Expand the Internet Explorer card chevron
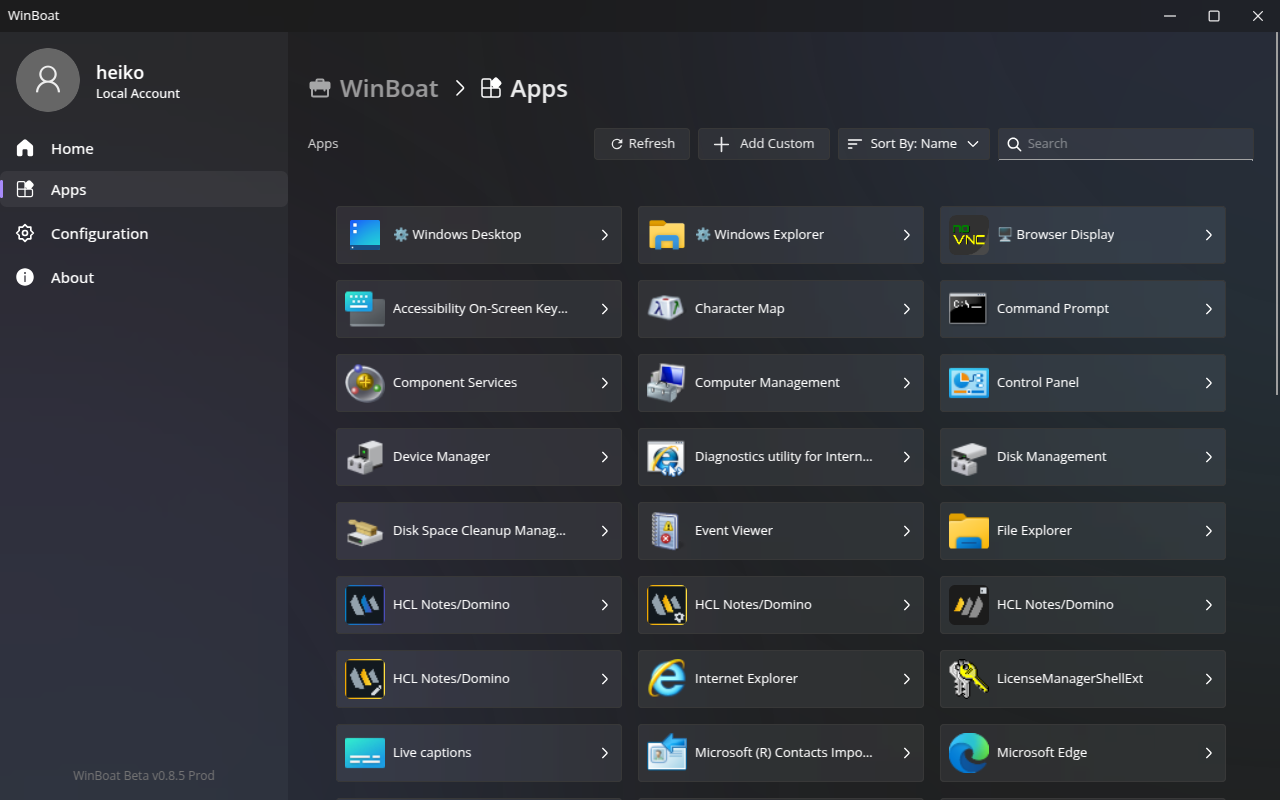 [907, 679]
